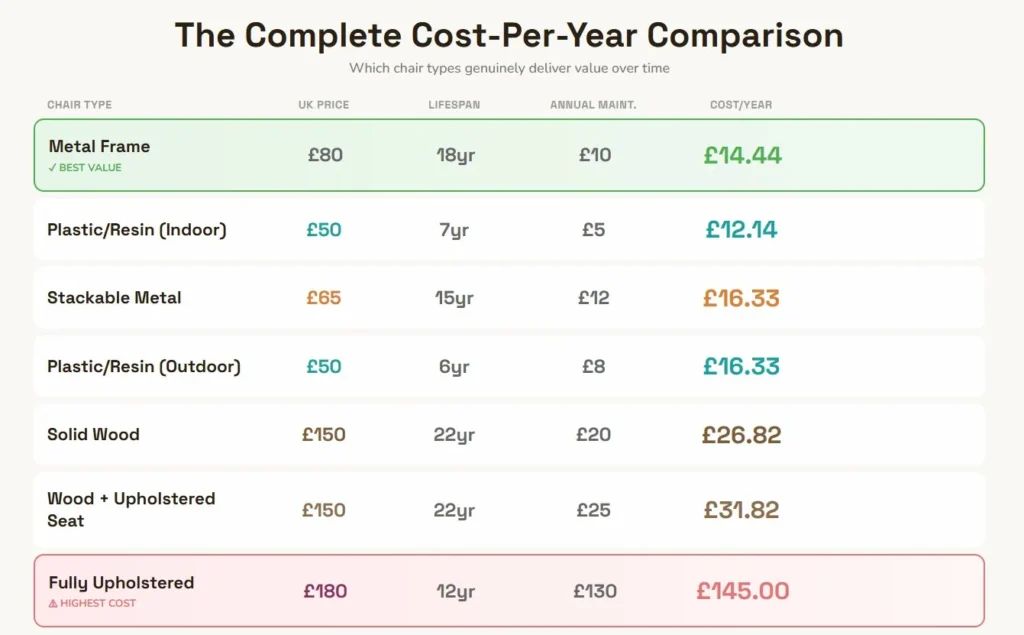Image resolution: width=1024 pixels, height=635 pixels.
Task: Click the Annual Maint. column header
Action: pos(593,105)
